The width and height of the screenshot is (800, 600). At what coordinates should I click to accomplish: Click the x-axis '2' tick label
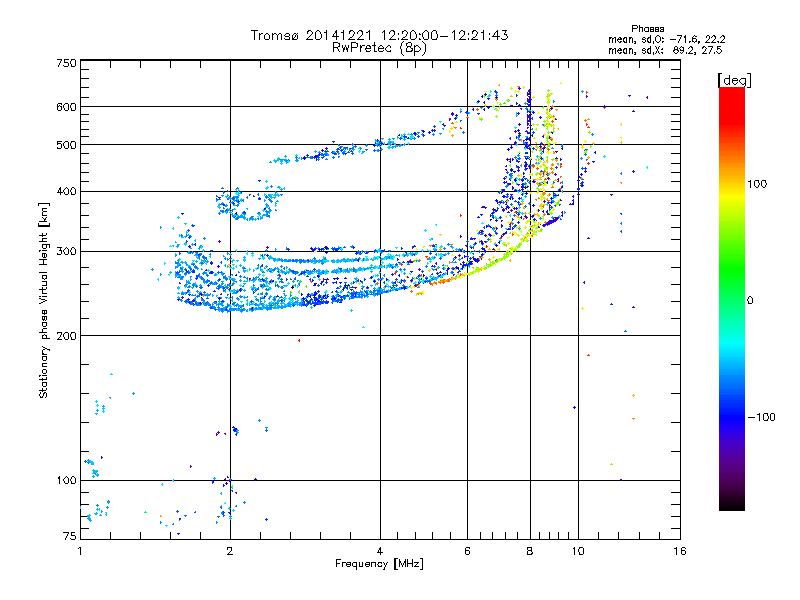click(230, 551)
